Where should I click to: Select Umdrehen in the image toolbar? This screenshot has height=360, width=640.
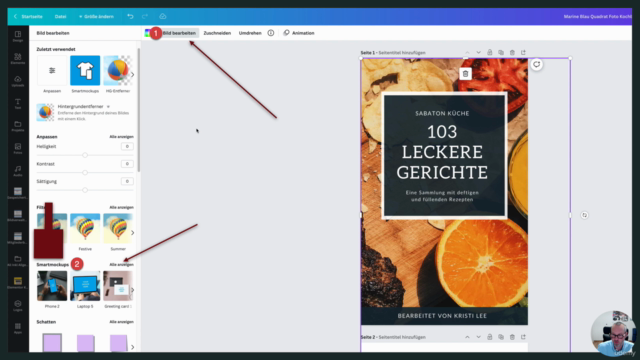tap(250, 33)
